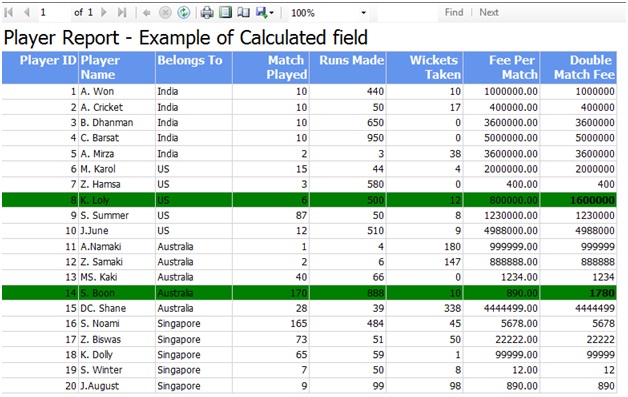Viewport: 628px width, 397px height.
Task: Refresh the report
Action: point(183,13)
